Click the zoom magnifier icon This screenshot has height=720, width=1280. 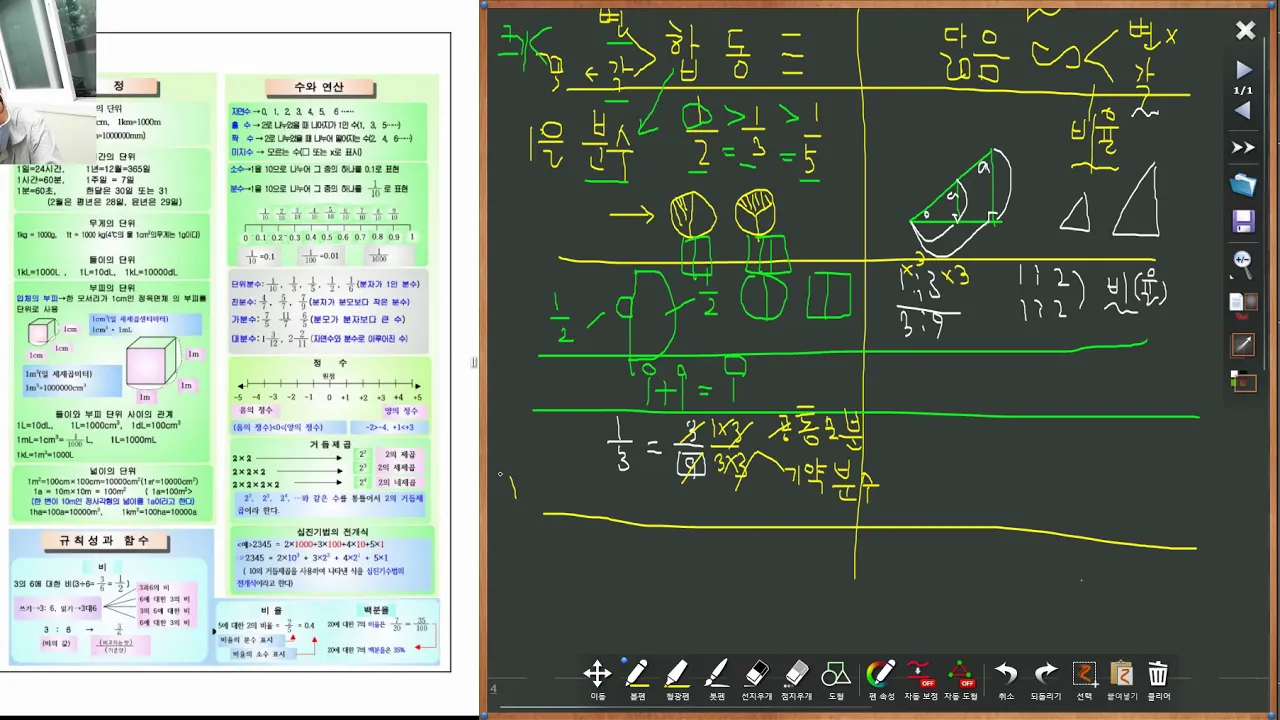[x=1243, y=262]
